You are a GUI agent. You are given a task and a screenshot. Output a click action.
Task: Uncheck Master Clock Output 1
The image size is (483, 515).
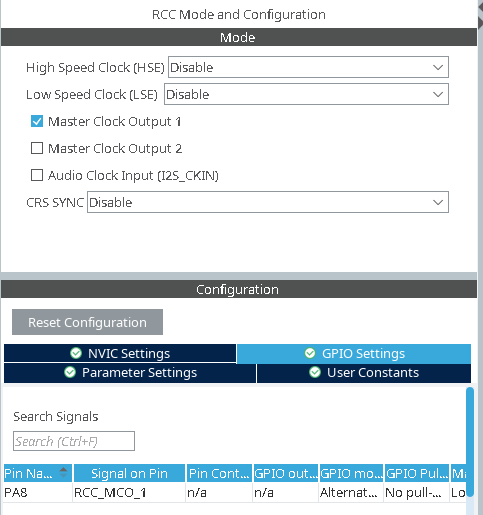coord(37,121)
